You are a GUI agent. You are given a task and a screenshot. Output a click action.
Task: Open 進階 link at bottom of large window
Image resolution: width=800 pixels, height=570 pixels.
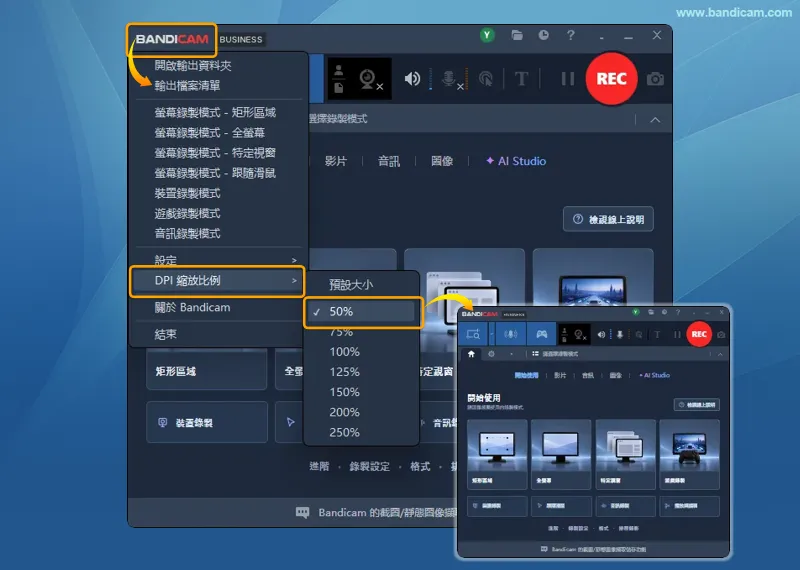coord(319,466)
